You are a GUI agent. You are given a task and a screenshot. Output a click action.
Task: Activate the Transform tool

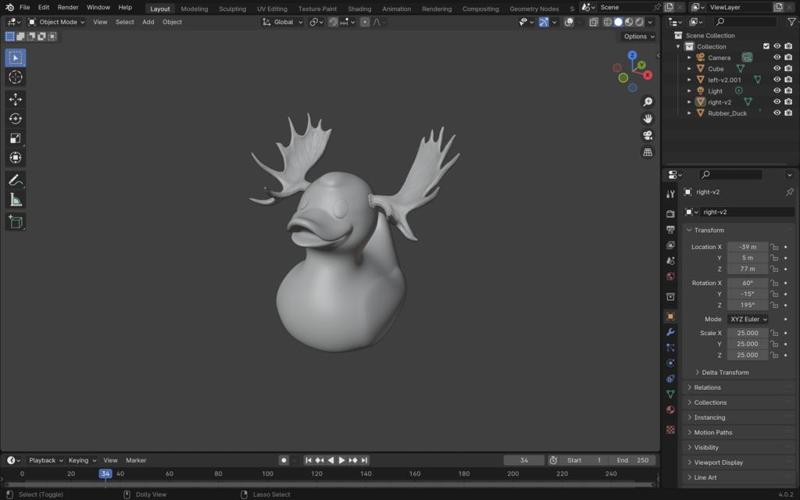coord(15,158)
